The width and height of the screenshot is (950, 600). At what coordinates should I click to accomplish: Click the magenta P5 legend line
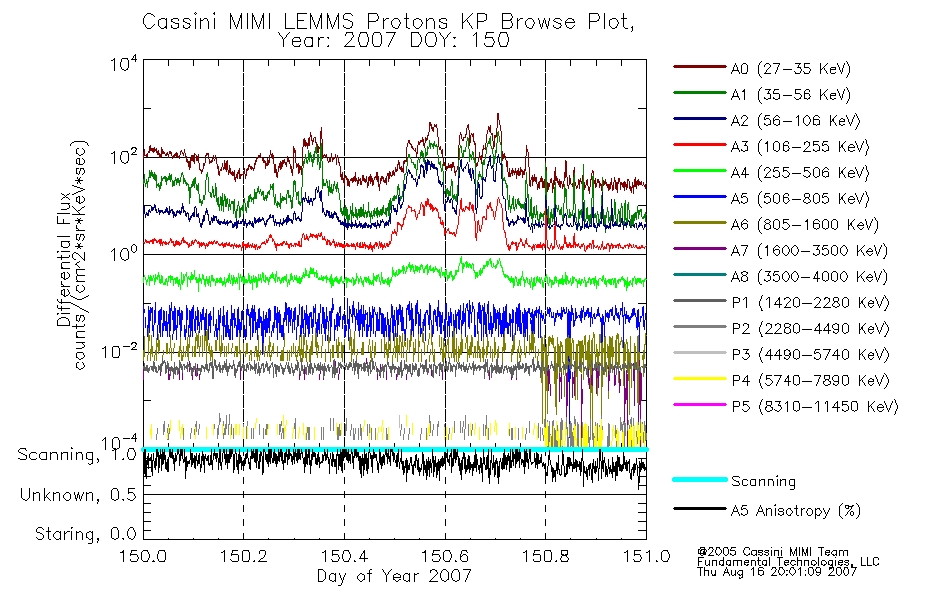699,404
